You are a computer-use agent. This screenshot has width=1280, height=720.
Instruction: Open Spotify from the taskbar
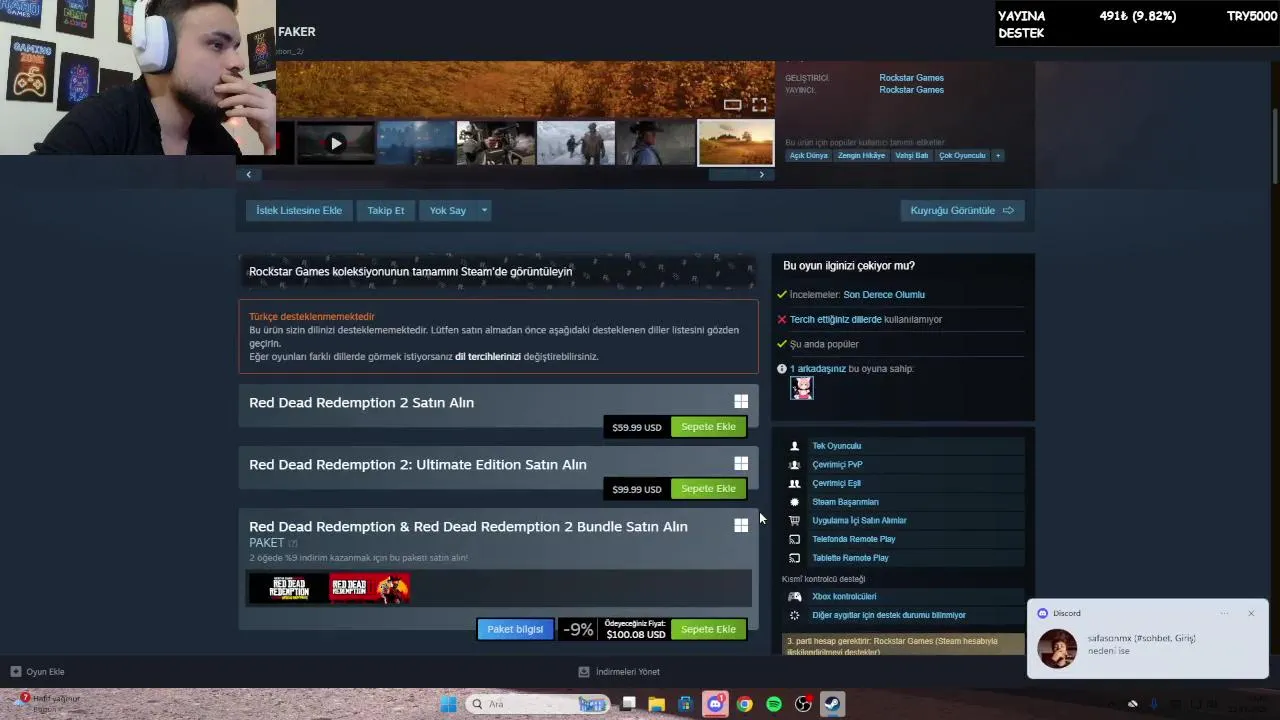point(773,704)
